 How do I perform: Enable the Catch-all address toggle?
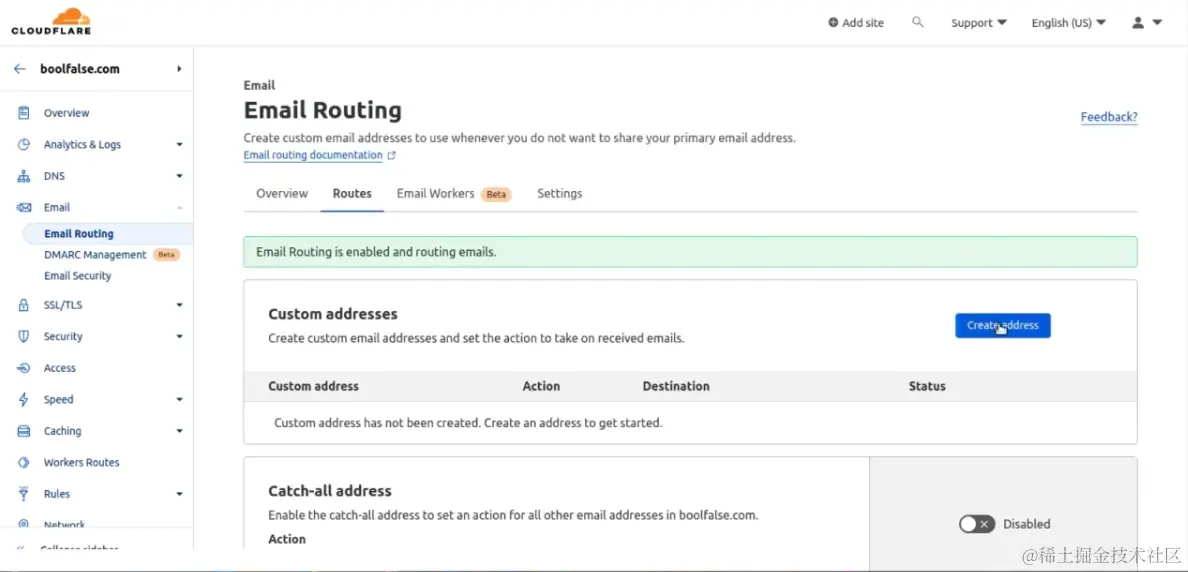tap(977, 524)
